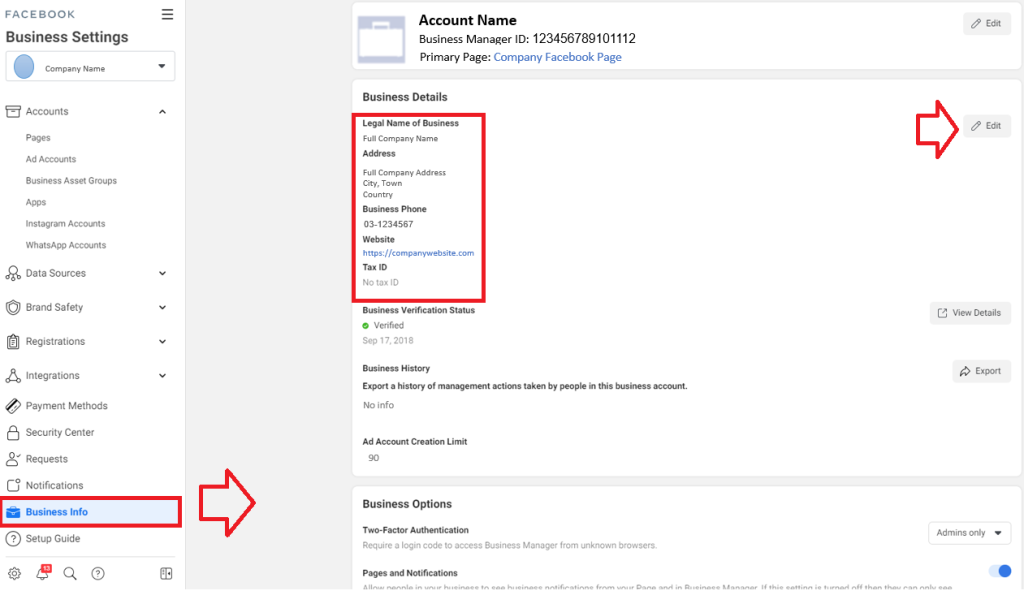Click the FACEBOOK logo text

coord(40,14)
